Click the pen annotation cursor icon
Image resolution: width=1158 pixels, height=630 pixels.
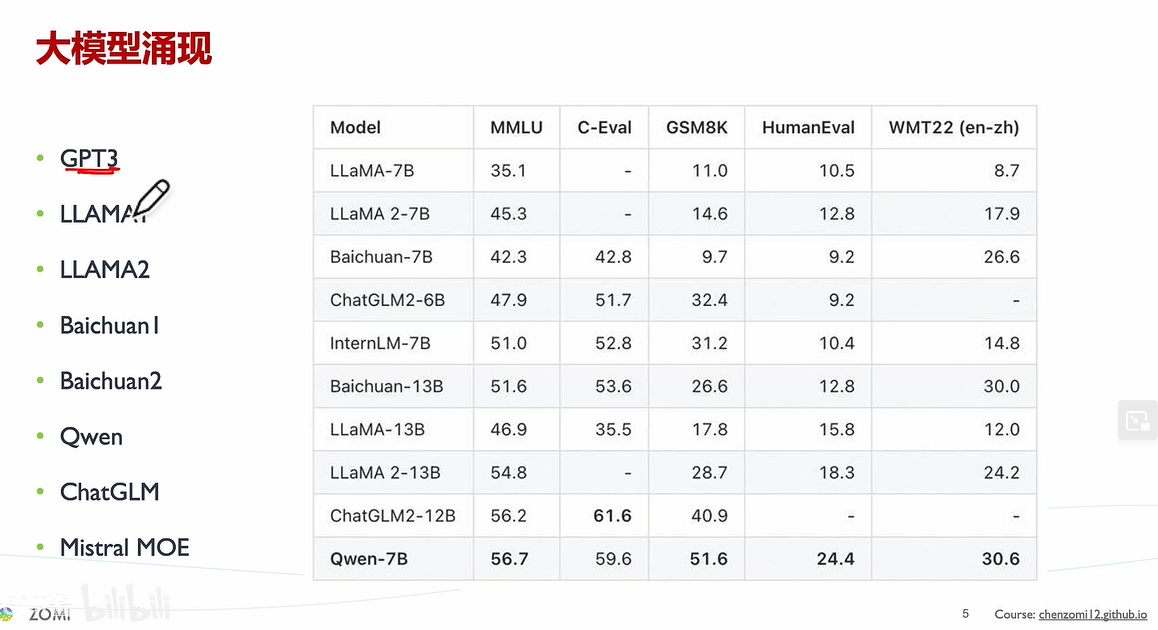(x=150, y=198)
